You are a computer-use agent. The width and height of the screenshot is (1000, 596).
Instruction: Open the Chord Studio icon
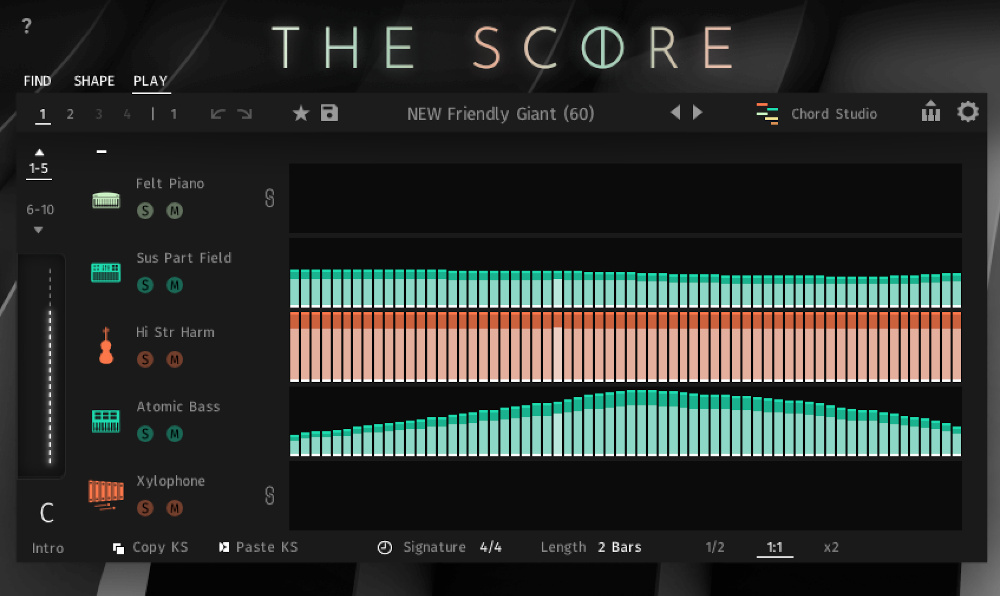coord(767,113)
